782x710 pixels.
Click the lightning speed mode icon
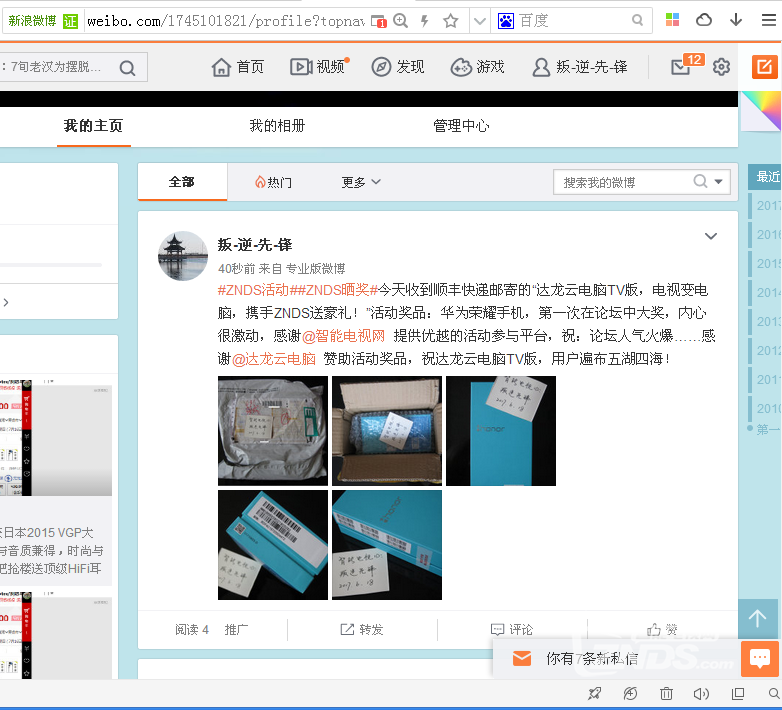coord(425,20)
